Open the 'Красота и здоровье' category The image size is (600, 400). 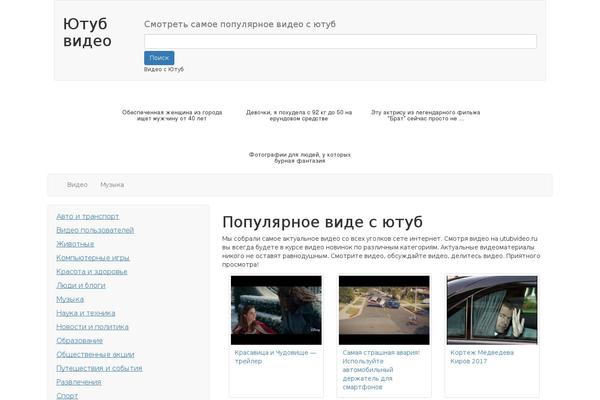(91, 271)
